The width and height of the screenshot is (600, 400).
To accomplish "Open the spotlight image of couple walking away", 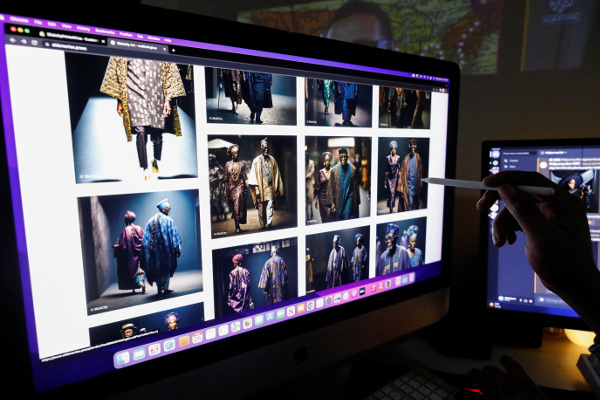I will 140,251.
